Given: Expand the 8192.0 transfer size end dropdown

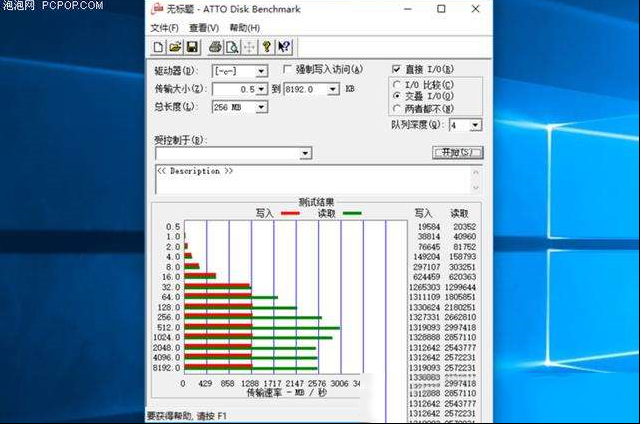Looking at the screenshot, I should click(333, 89).
